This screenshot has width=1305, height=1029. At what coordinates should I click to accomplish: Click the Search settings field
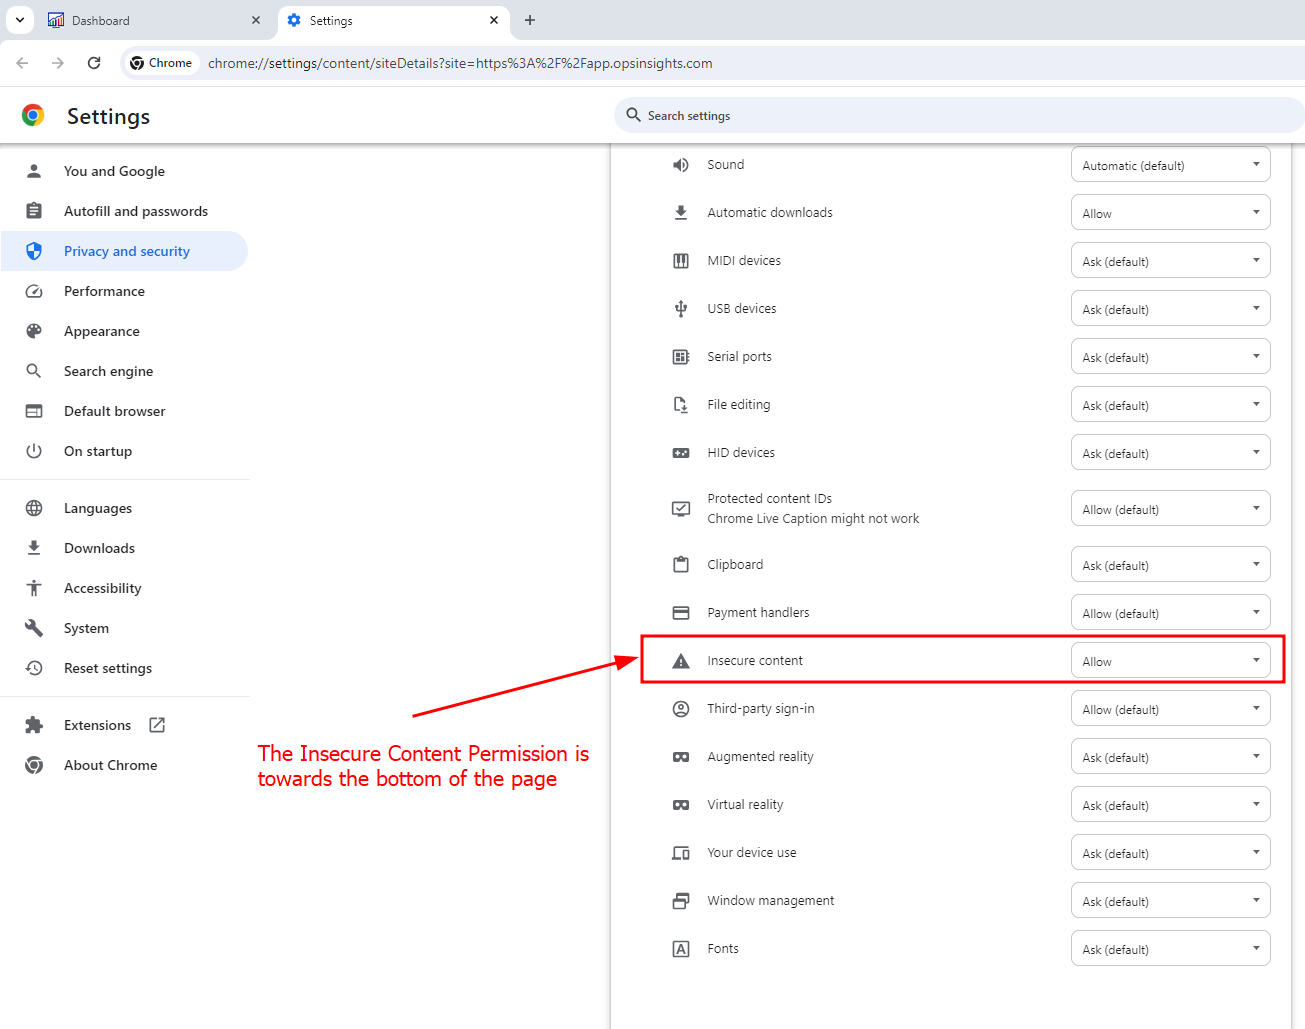(960, 116)
